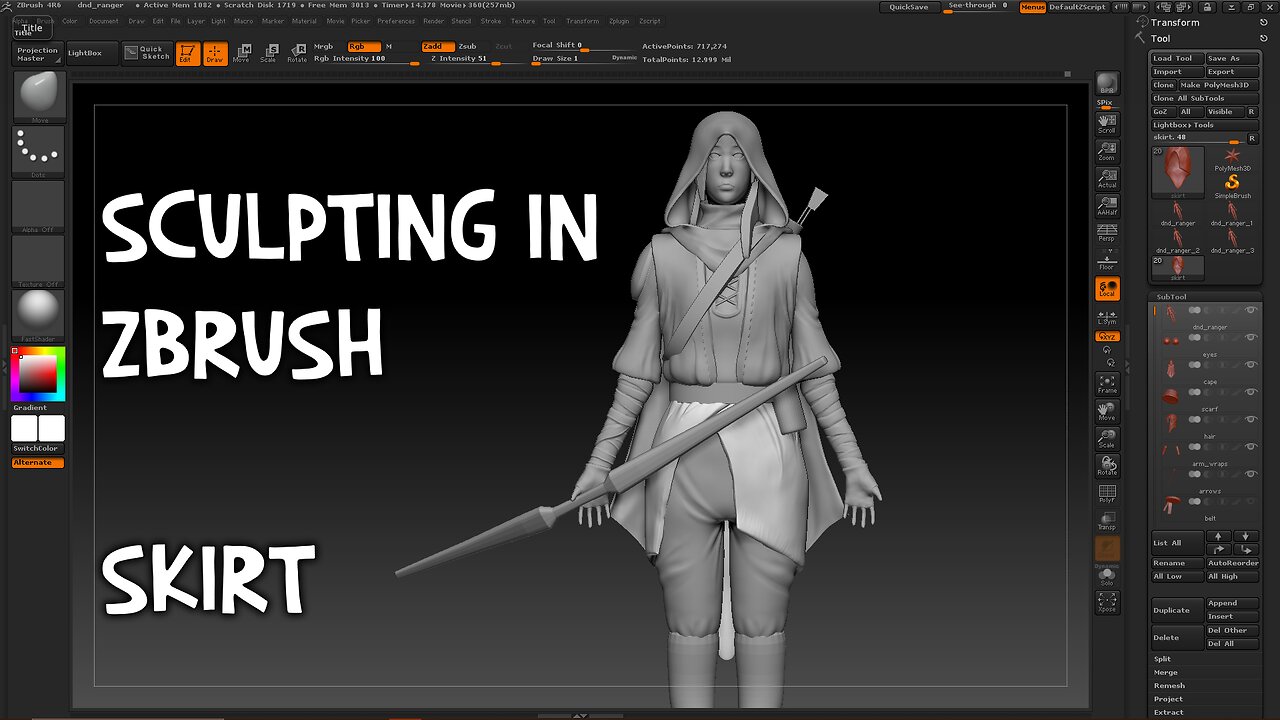Expand the Extract section
Screen dimensions: 1280x720
[x=1168, y=712]
